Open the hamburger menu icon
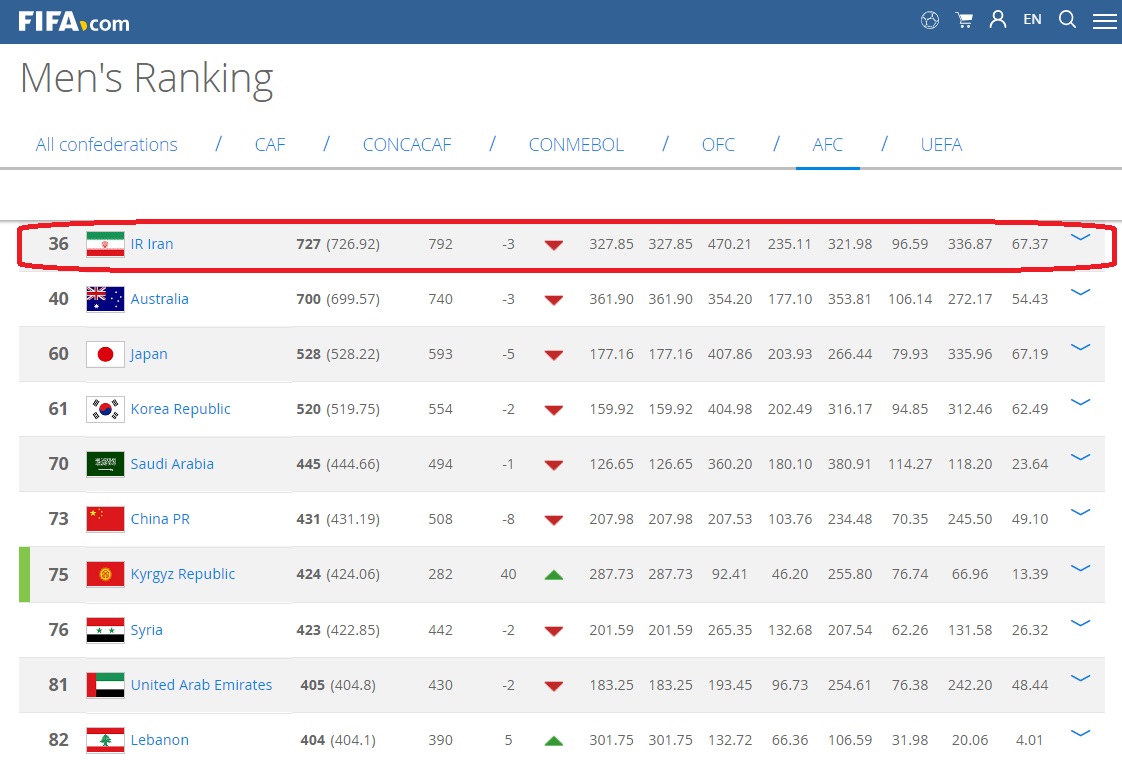1122x768 pixels. [x=1104, y=21]
